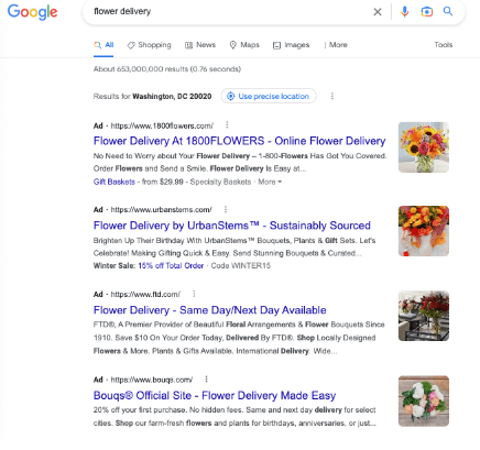Open location options three-dot menu
This screenshot has height=450, width=480.
[x=332, y=96]
